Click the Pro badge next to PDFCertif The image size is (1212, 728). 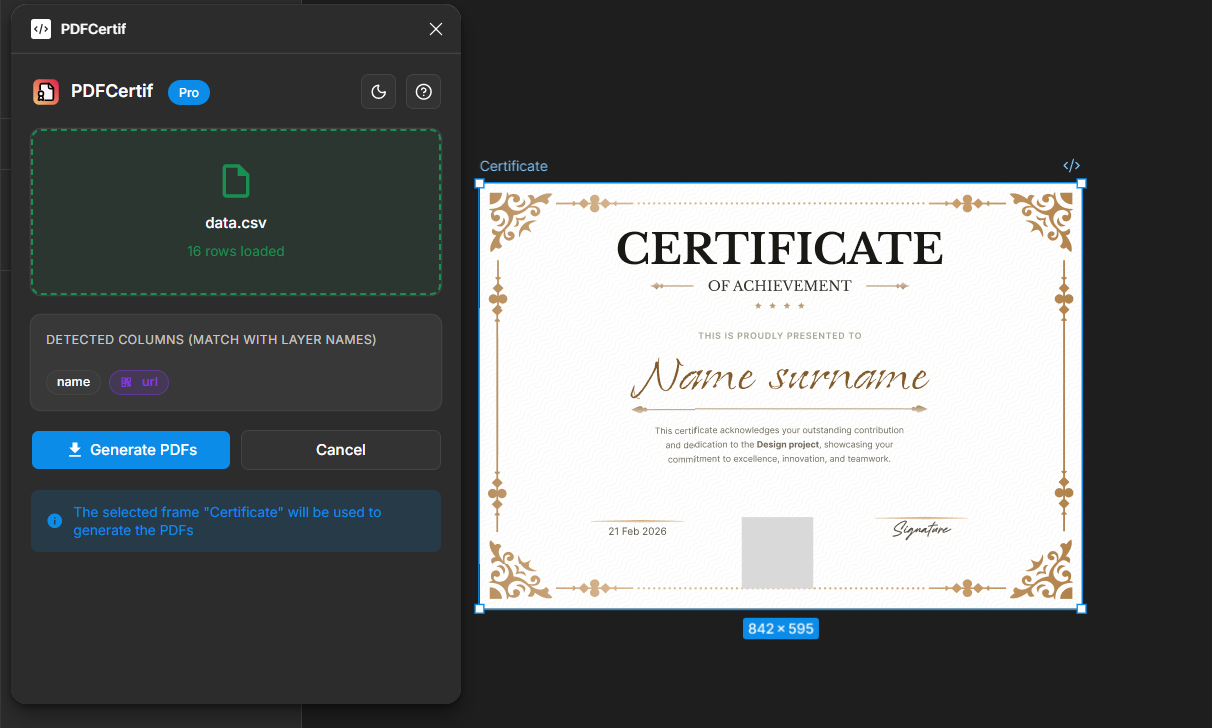[x=188, y=91]
